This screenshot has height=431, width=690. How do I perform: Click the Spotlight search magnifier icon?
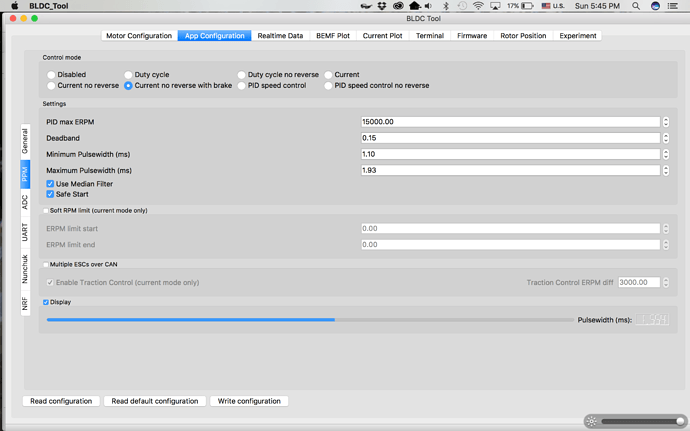pyautogui.click(x=636, y=6)
